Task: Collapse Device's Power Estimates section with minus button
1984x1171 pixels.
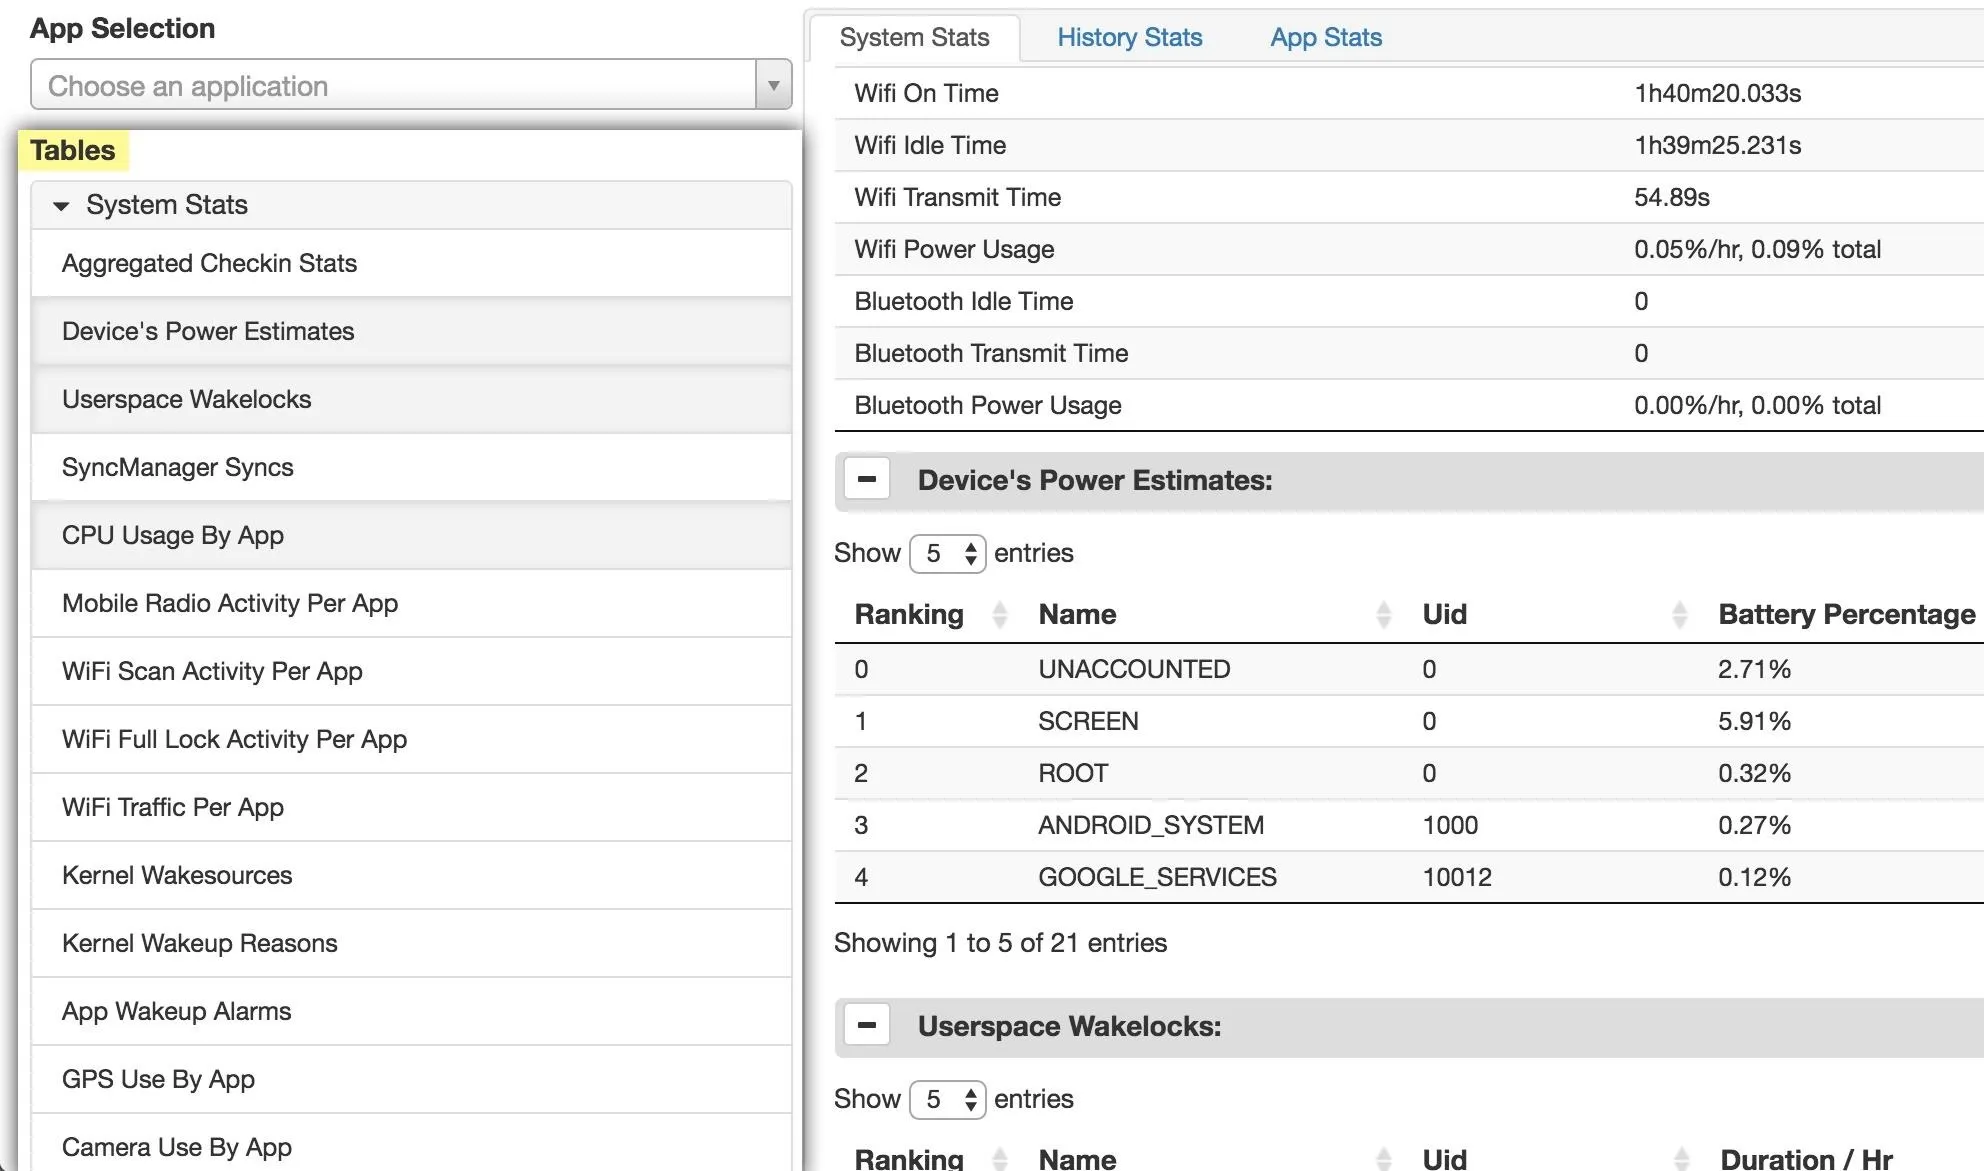Action: [867, 479]
